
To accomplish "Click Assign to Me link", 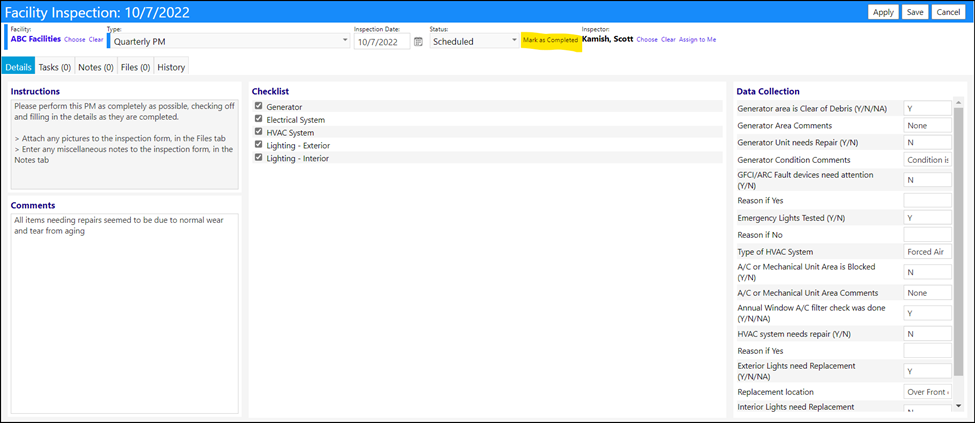I will tap(697, 39).
